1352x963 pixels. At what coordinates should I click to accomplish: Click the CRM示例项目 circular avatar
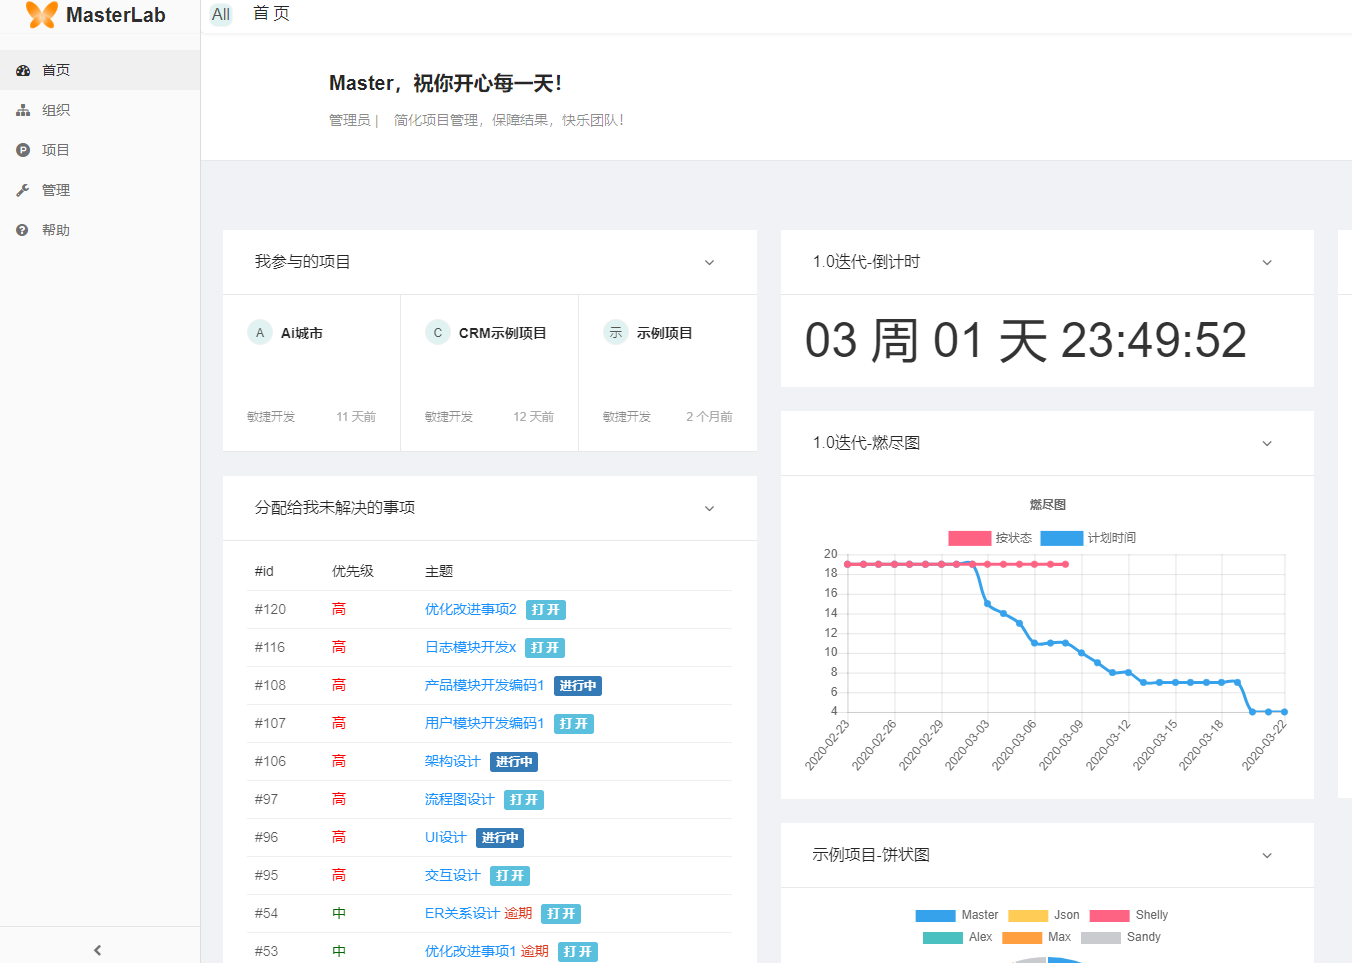tap(438, 332)
